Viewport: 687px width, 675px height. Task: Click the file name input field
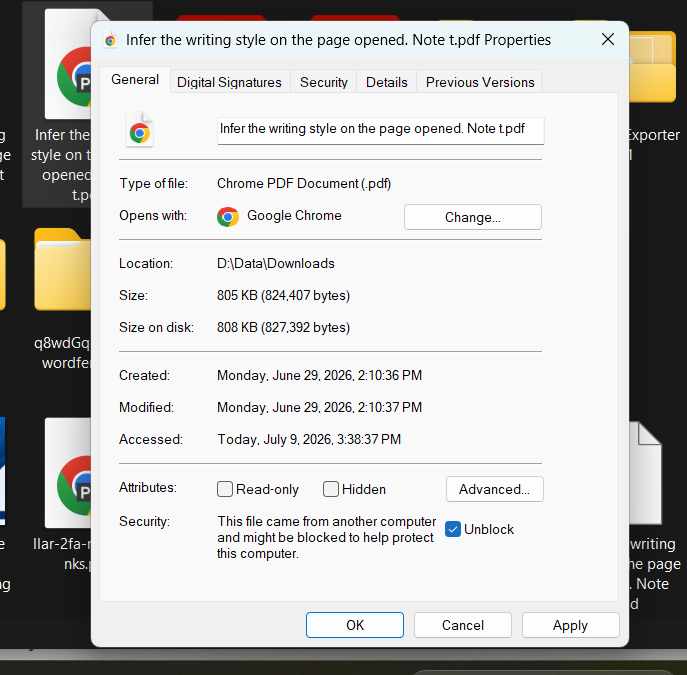click(x=381, y=130)
